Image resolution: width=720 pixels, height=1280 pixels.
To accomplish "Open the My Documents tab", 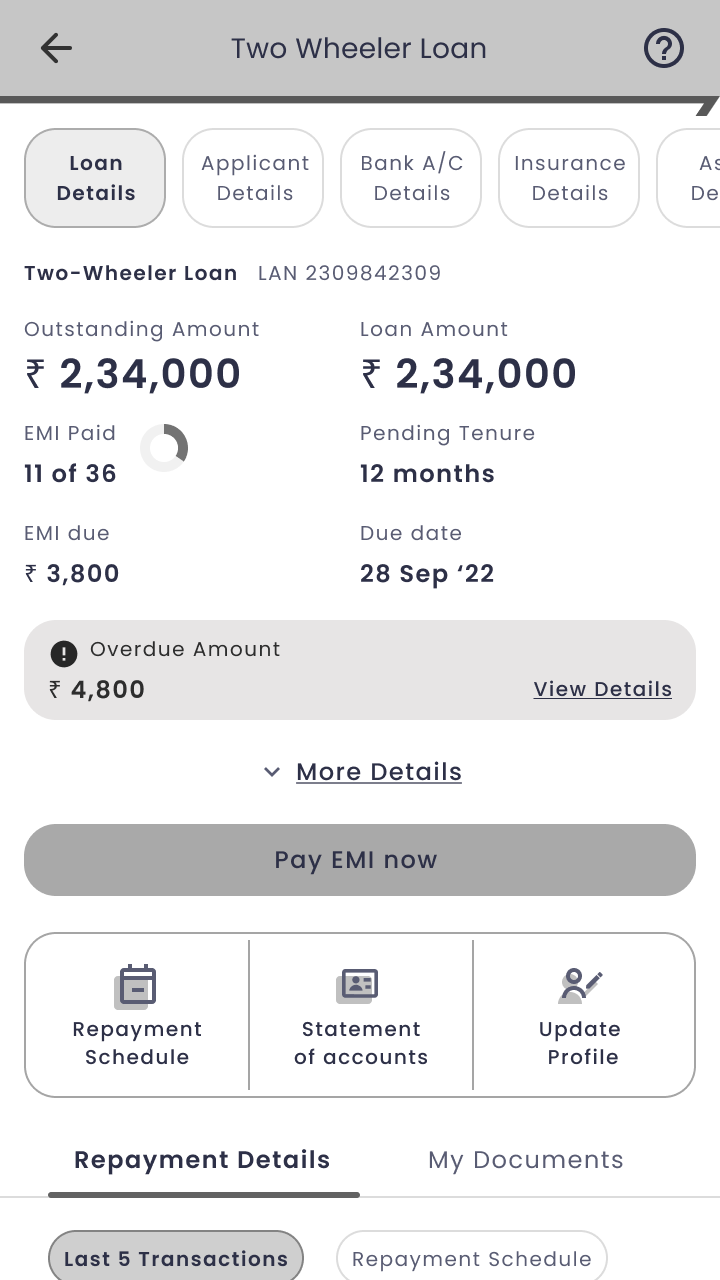I will [526, 1160].
